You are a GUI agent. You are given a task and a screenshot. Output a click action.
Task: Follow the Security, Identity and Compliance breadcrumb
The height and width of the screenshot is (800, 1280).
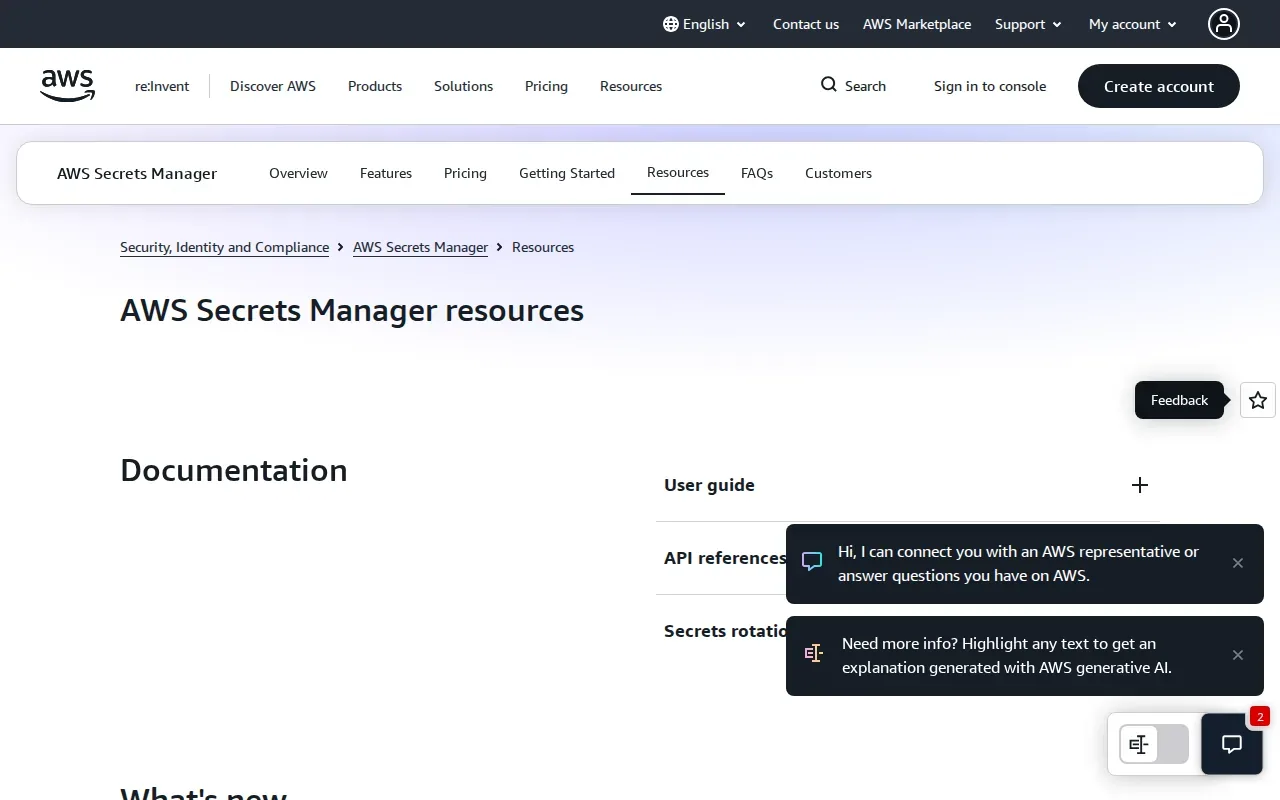coord(224,247)
